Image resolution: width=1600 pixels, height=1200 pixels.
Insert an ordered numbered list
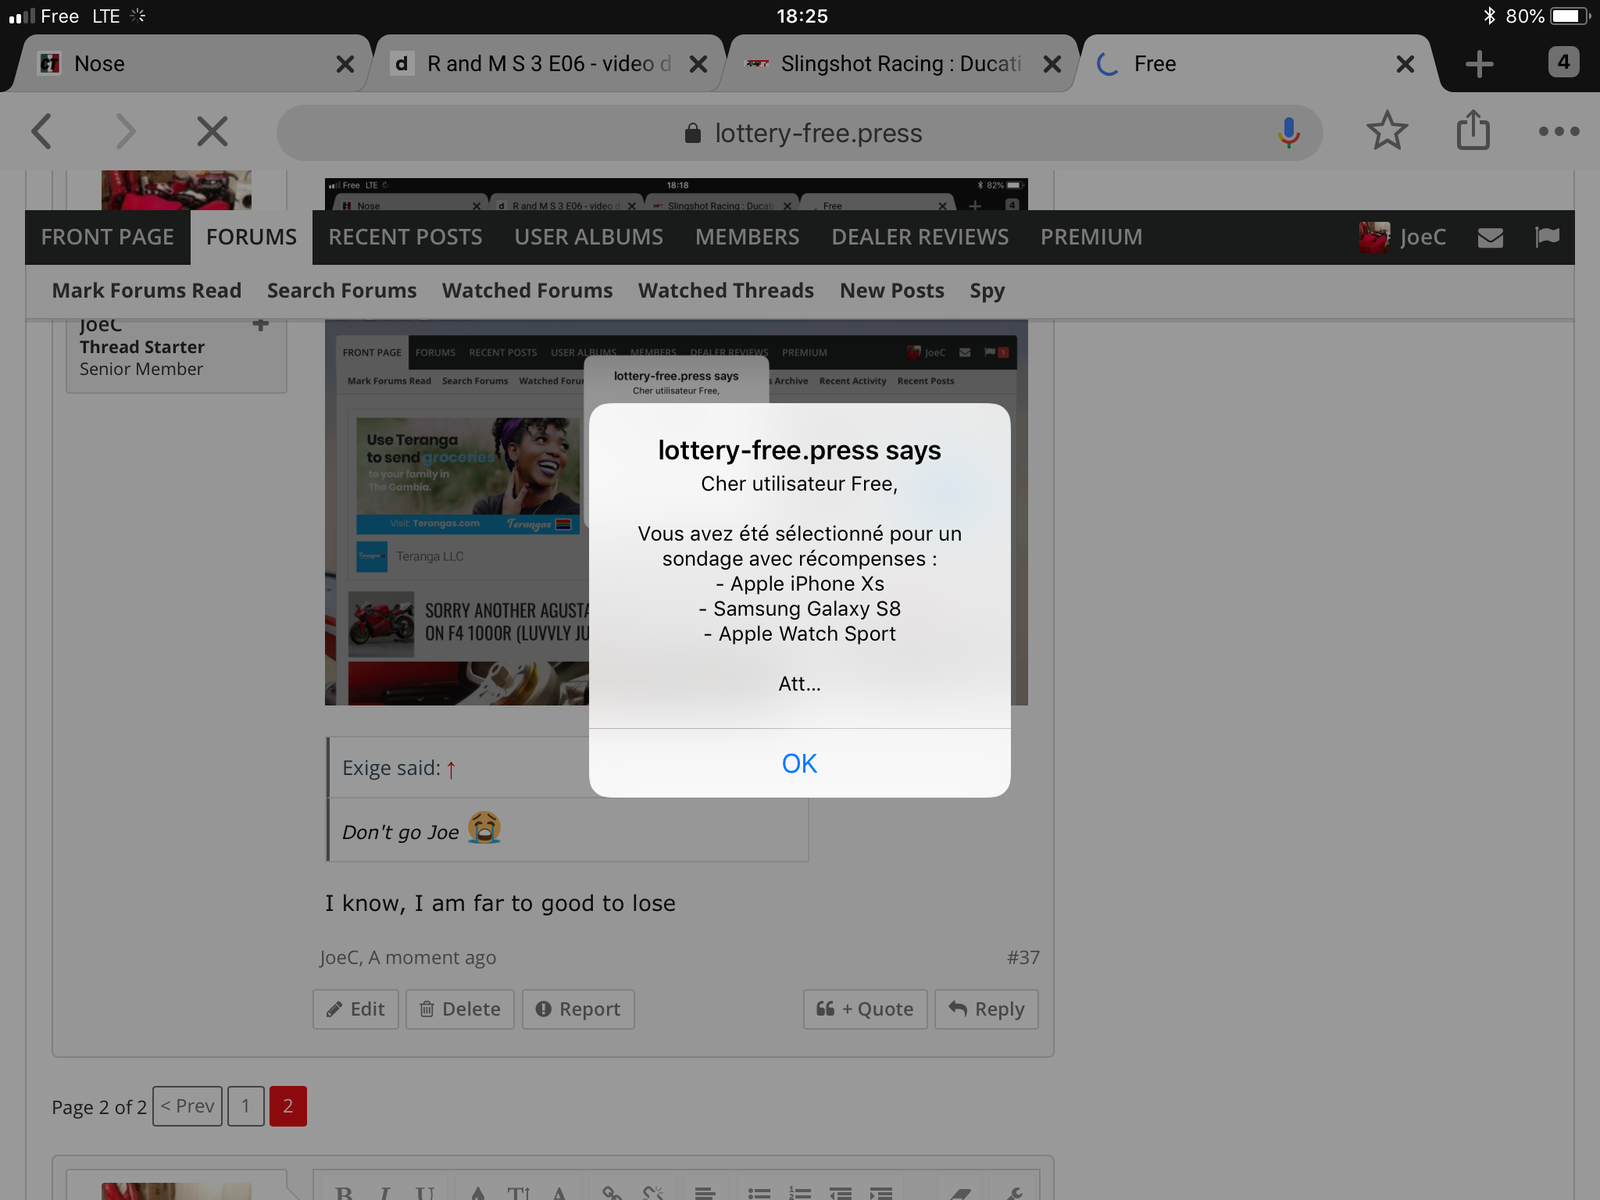800,1193
